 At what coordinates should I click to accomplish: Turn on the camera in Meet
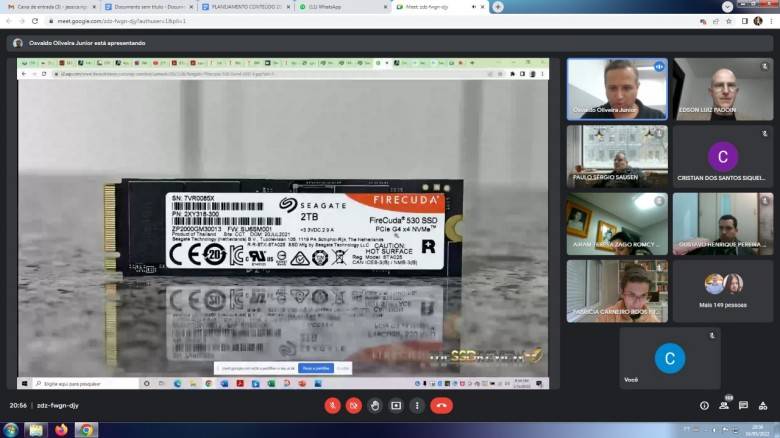pyautogui.click(x=354, y=406)
